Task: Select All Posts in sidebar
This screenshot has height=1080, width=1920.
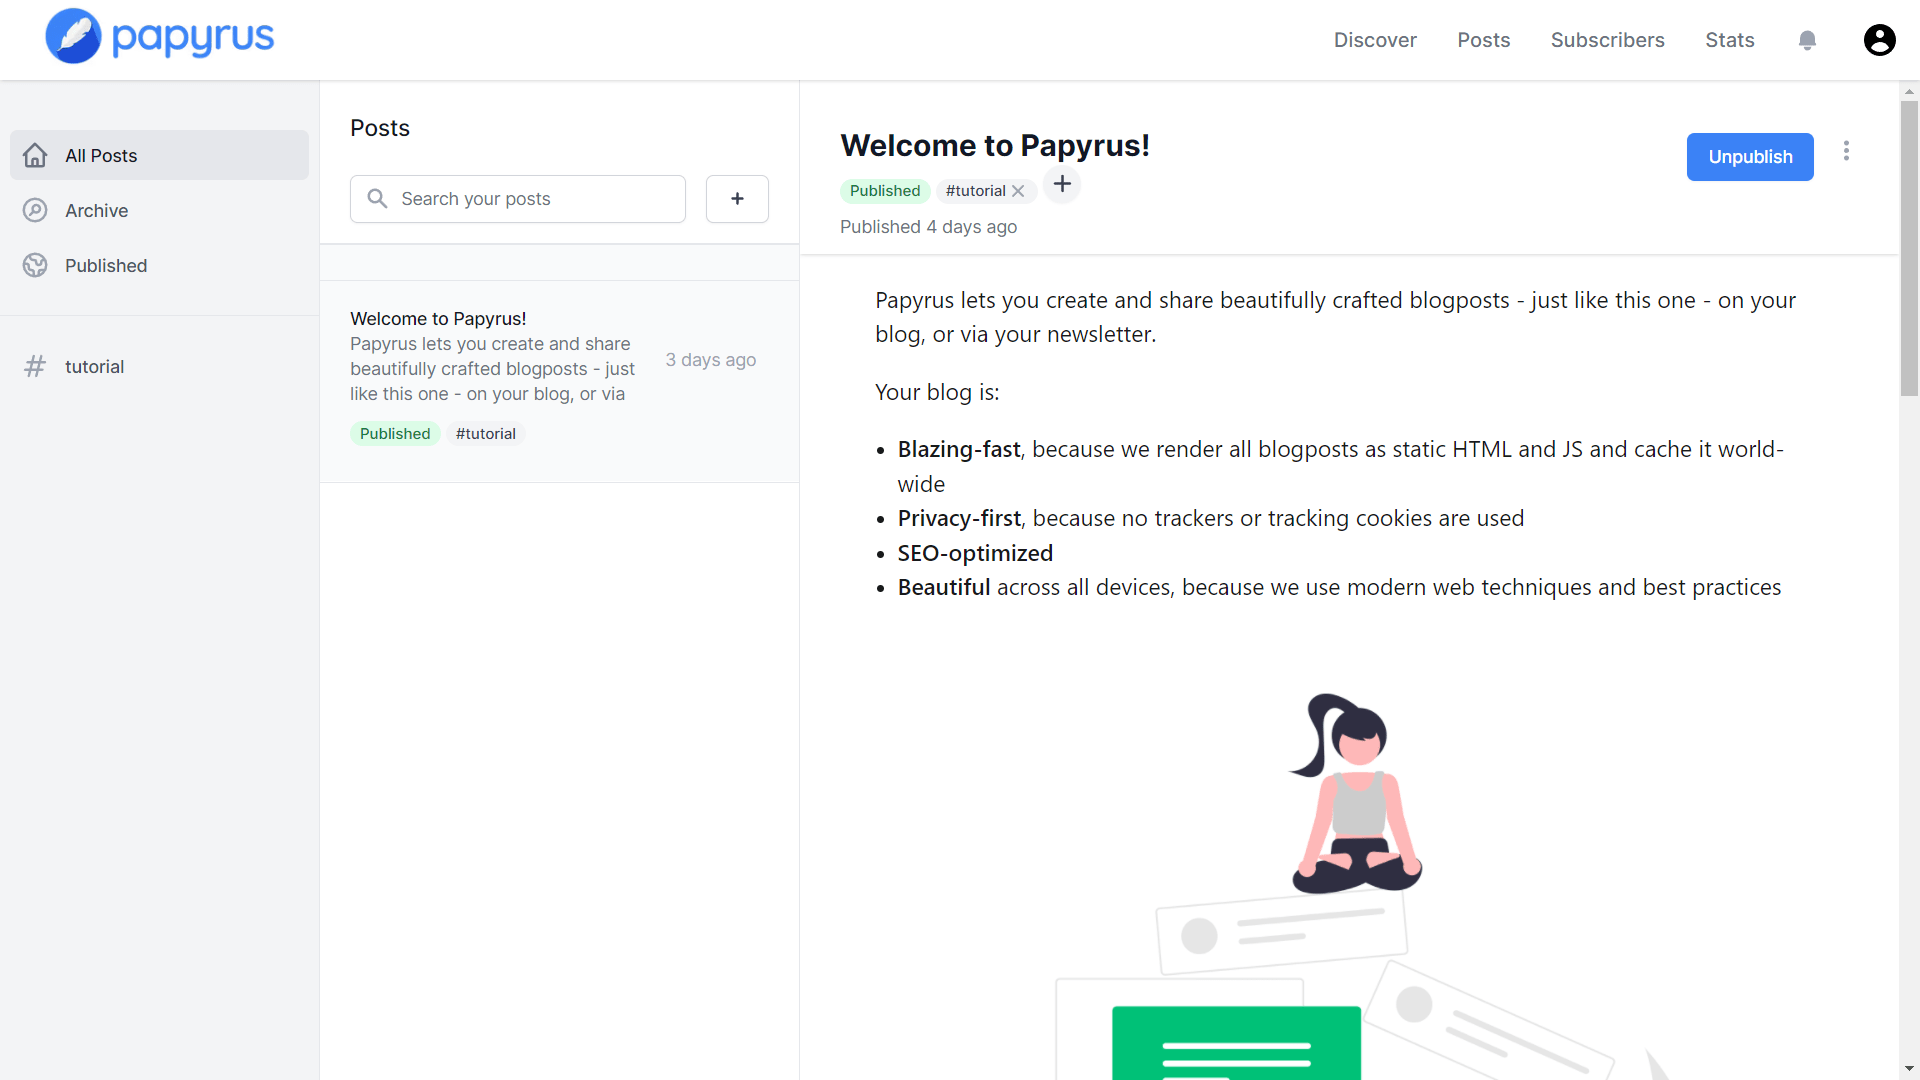Action: [x=159, y=155]
